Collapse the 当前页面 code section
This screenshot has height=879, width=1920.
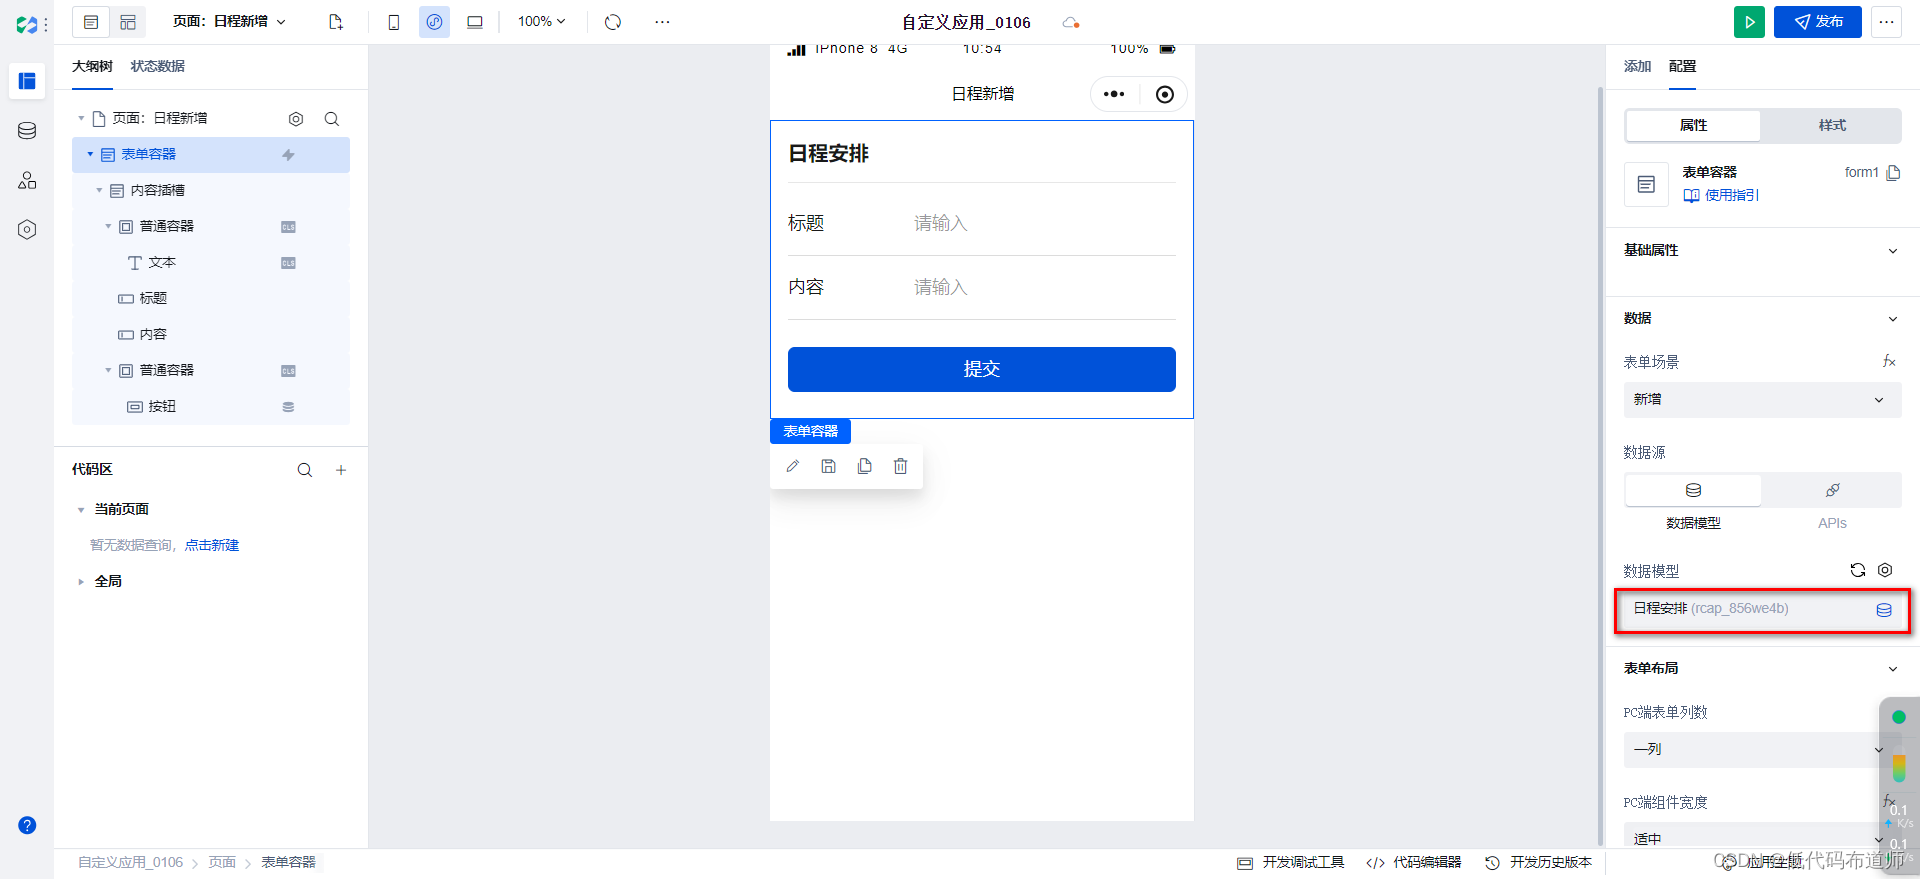[x=81, y=510]
